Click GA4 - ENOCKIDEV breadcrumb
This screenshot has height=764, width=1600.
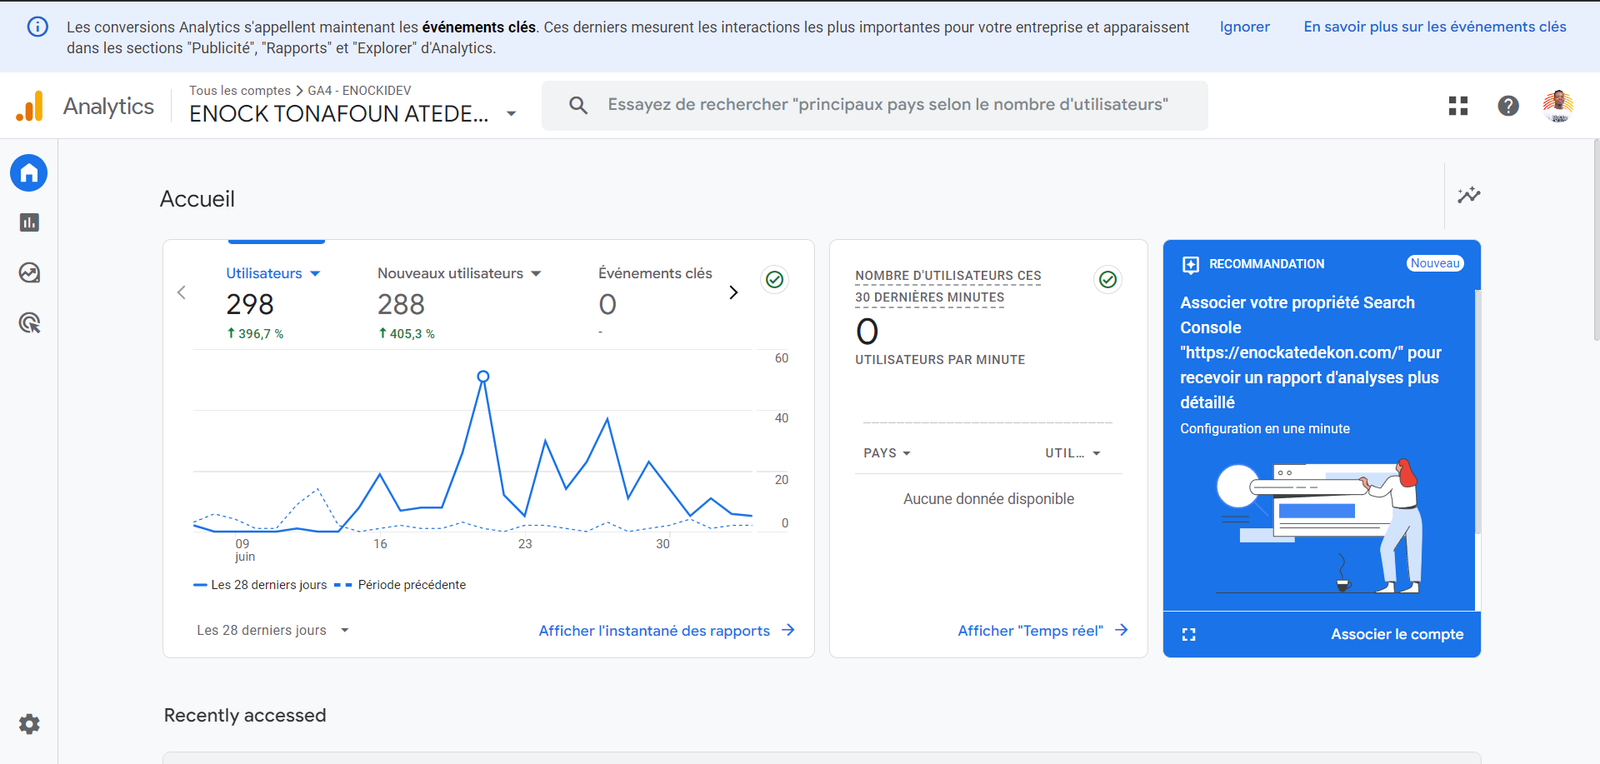coord(359,90)
